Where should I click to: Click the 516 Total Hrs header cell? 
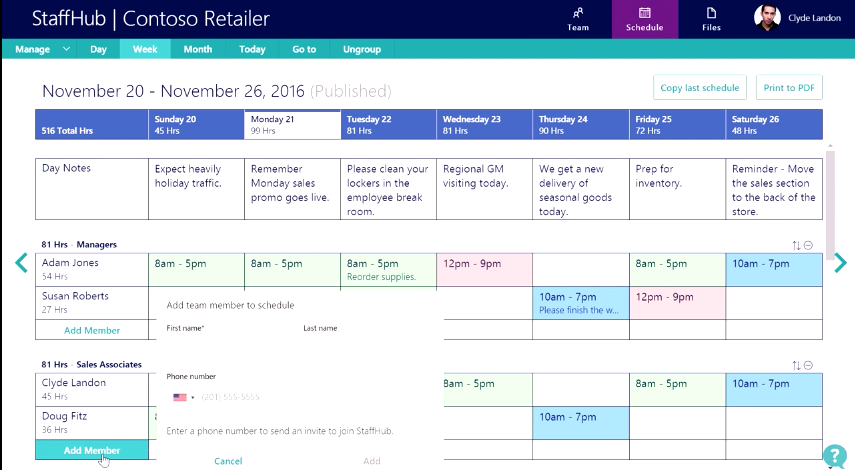92,124
